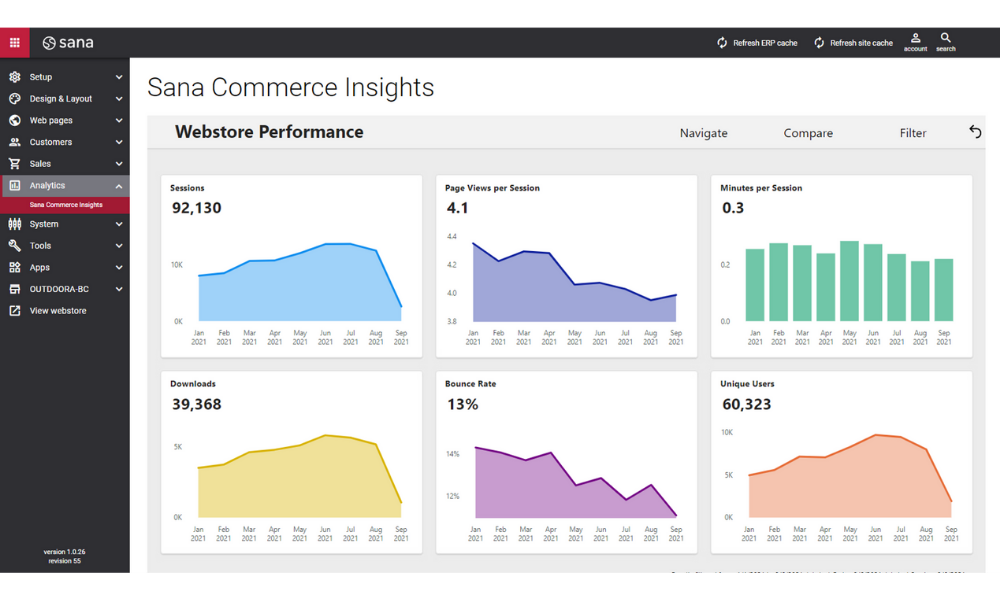1000x600 pixels.
Task: Click the Refresh site cache icon
Action: point(819,43)
